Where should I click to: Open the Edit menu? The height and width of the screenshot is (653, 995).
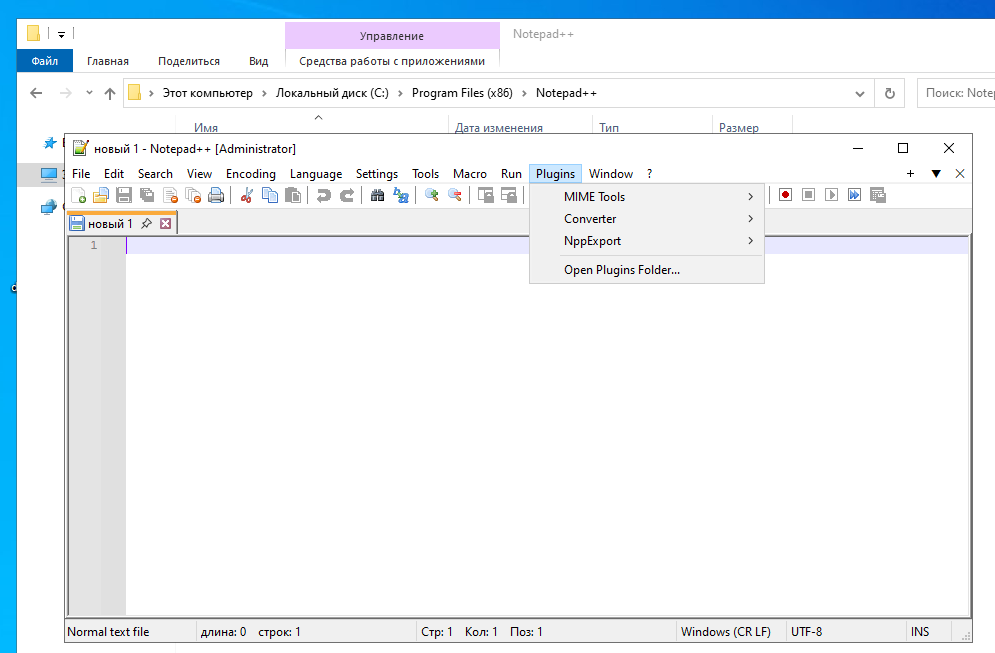[114, 174]
